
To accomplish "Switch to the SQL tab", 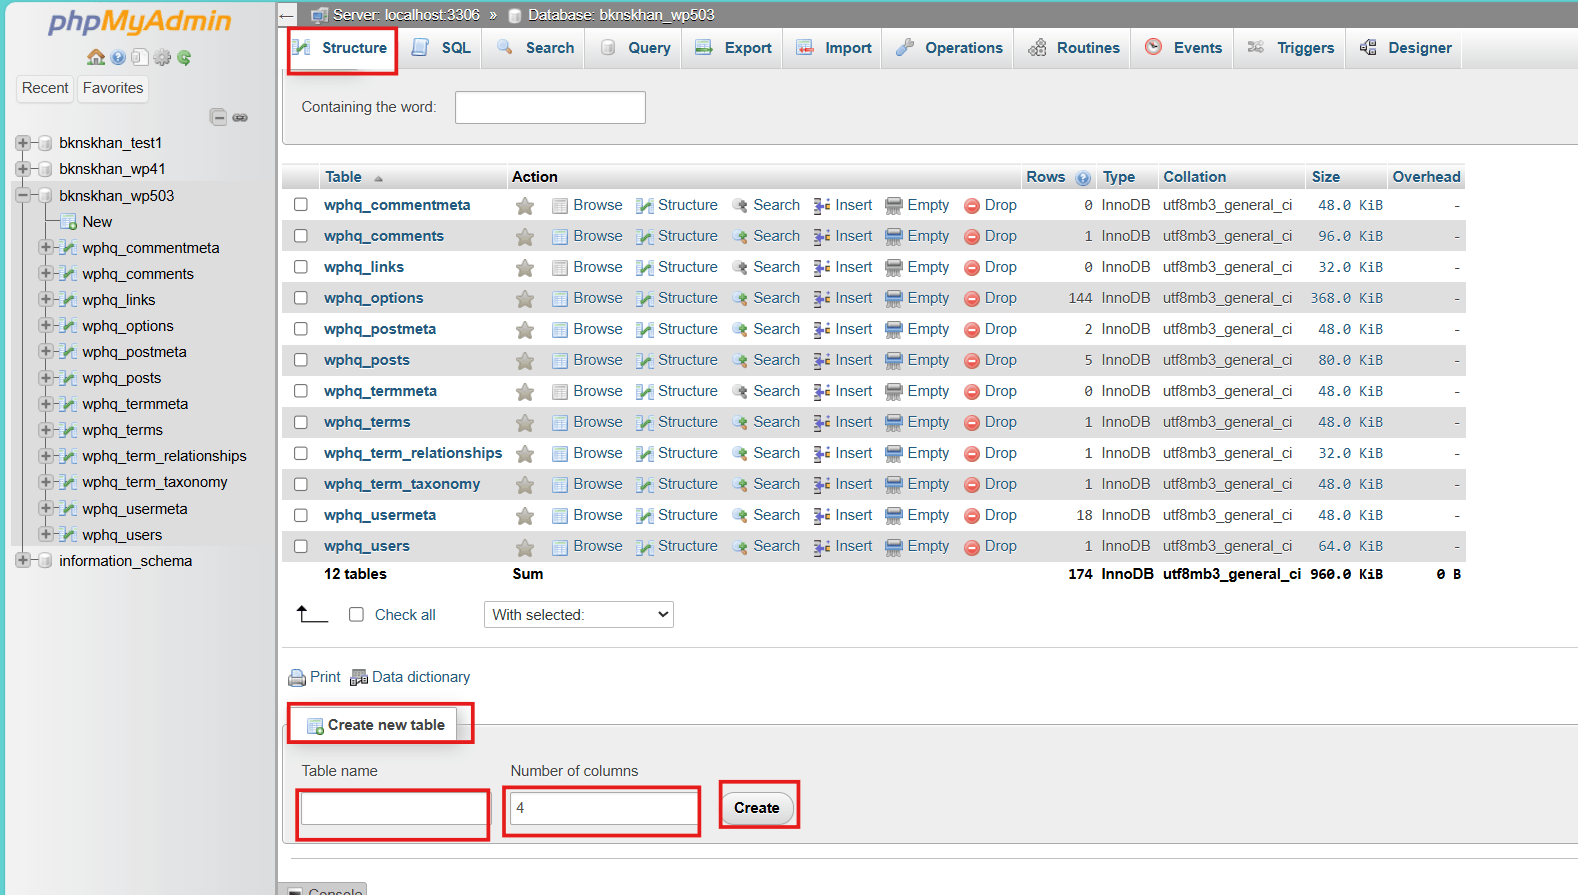I will click(443, 48).
